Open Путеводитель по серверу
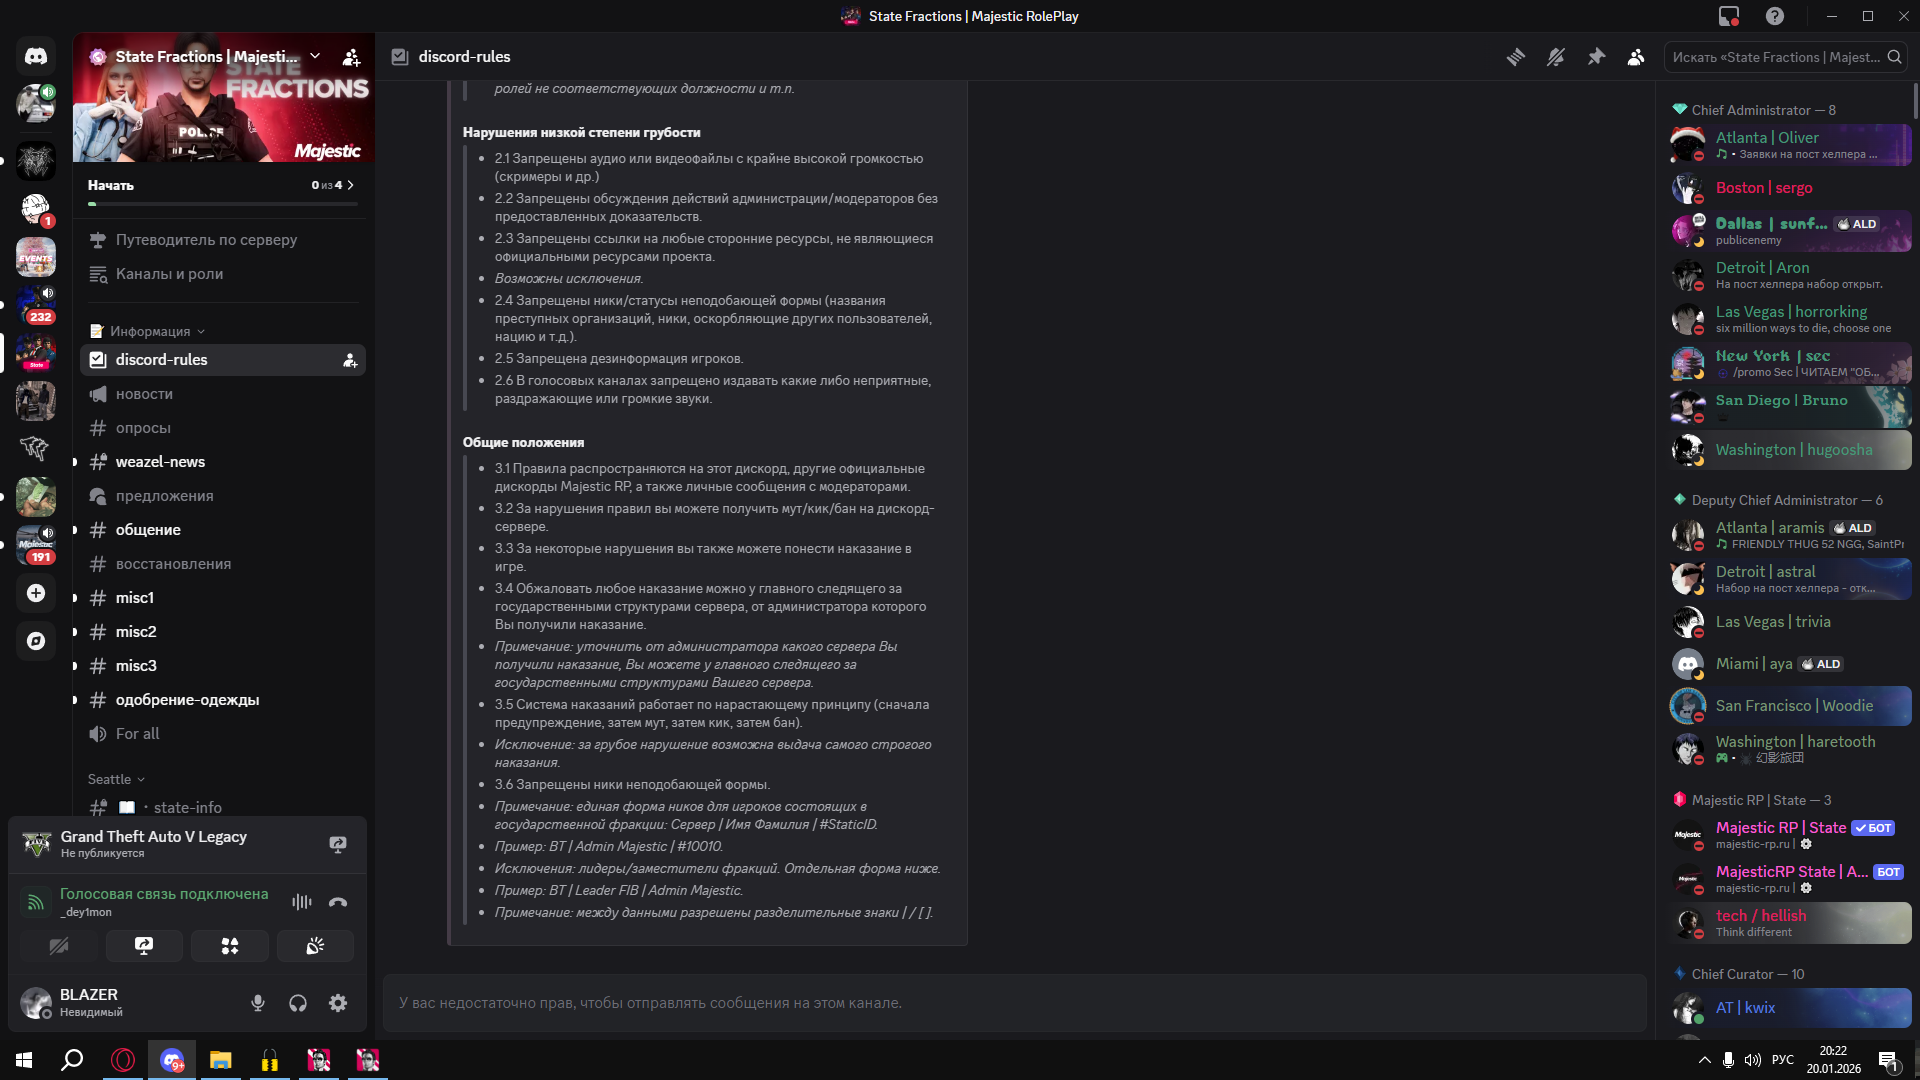Viewport: 1920px width, 1080px height. (222, 240)
